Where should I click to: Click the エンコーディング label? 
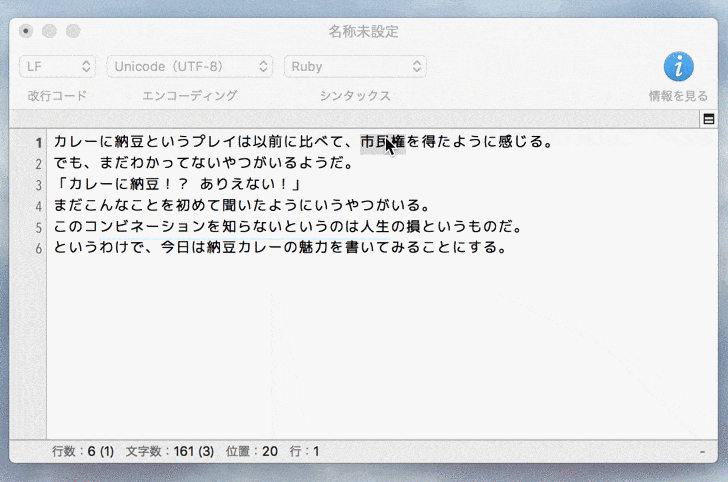pyautogui.click(x=190, y=96)
